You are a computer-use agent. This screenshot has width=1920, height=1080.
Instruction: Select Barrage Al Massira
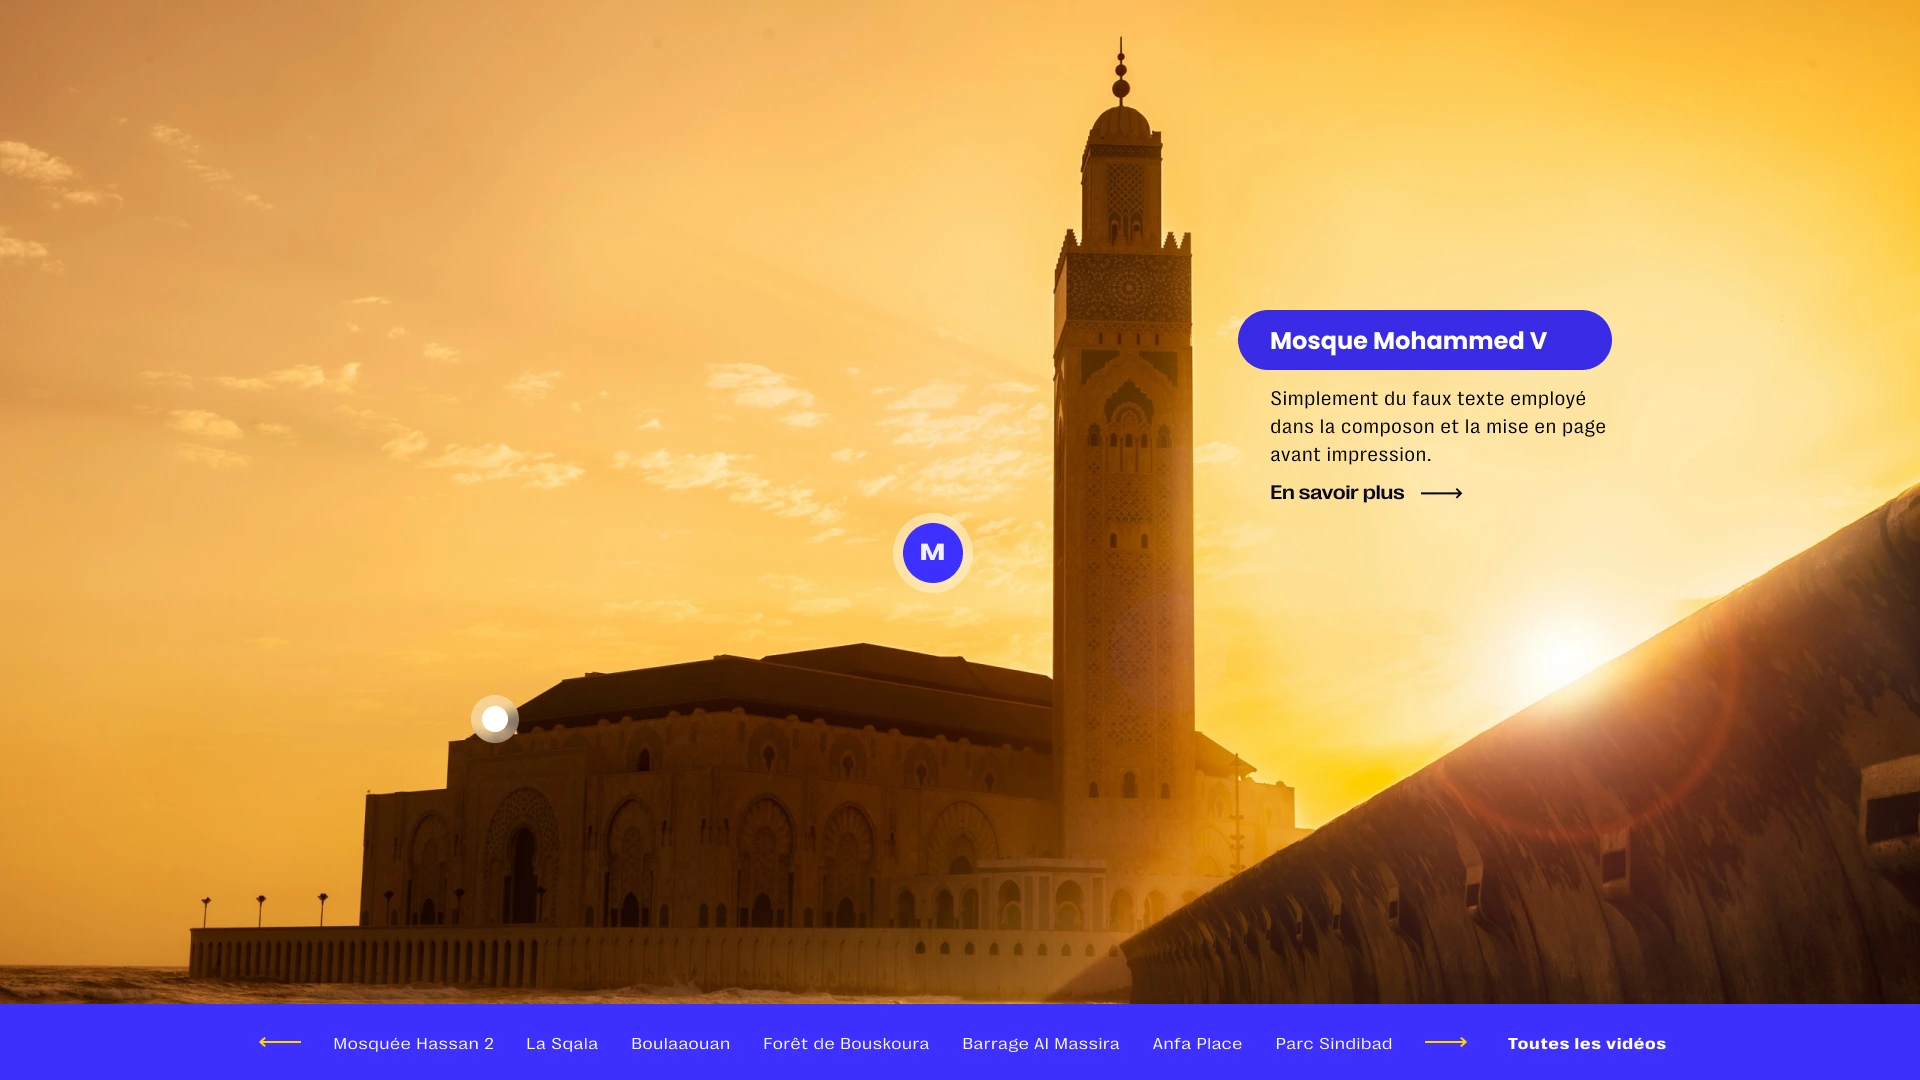pos(1040,1043)
